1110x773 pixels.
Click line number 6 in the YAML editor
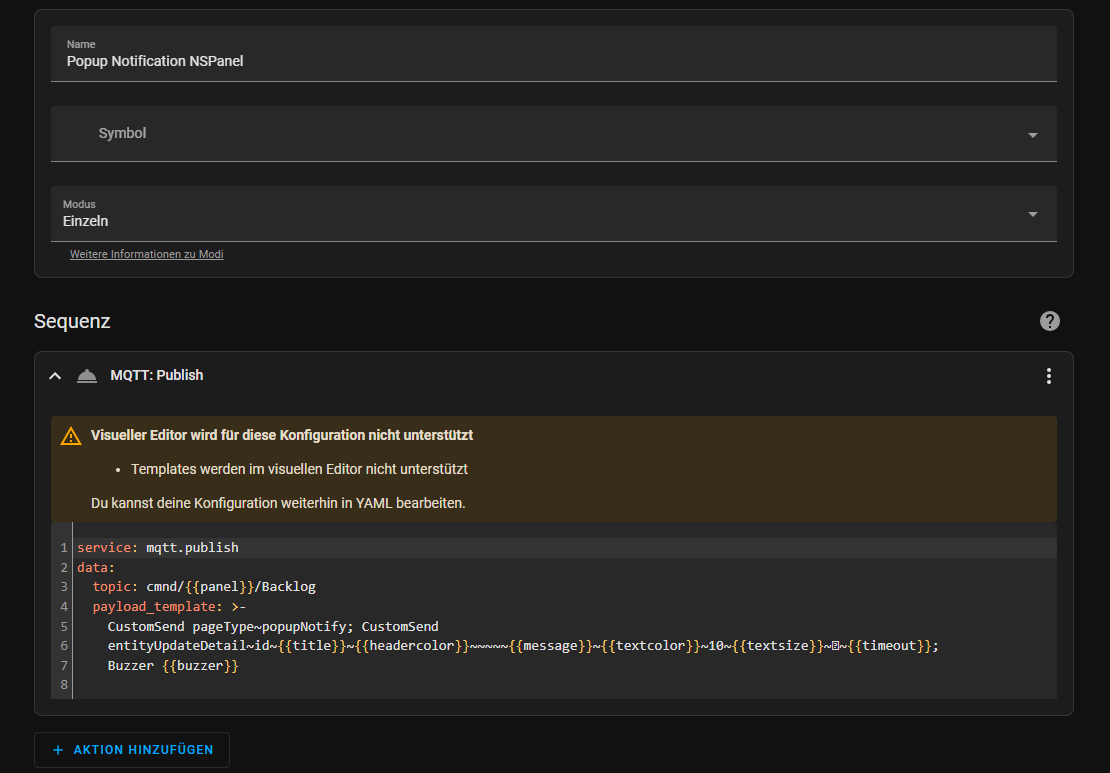coord(63,645)
